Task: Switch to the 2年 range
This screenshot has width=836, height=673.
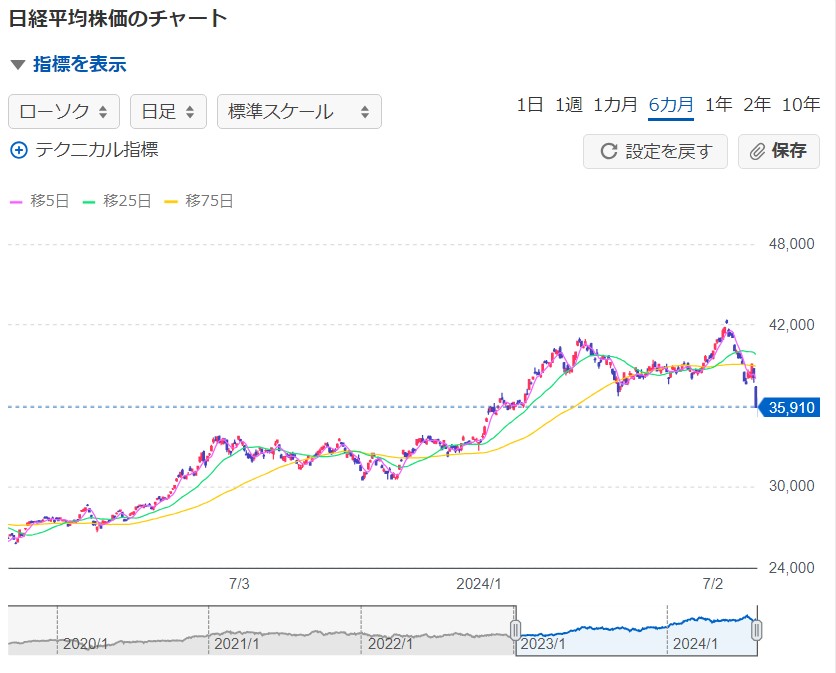Action: click(757, 105)
